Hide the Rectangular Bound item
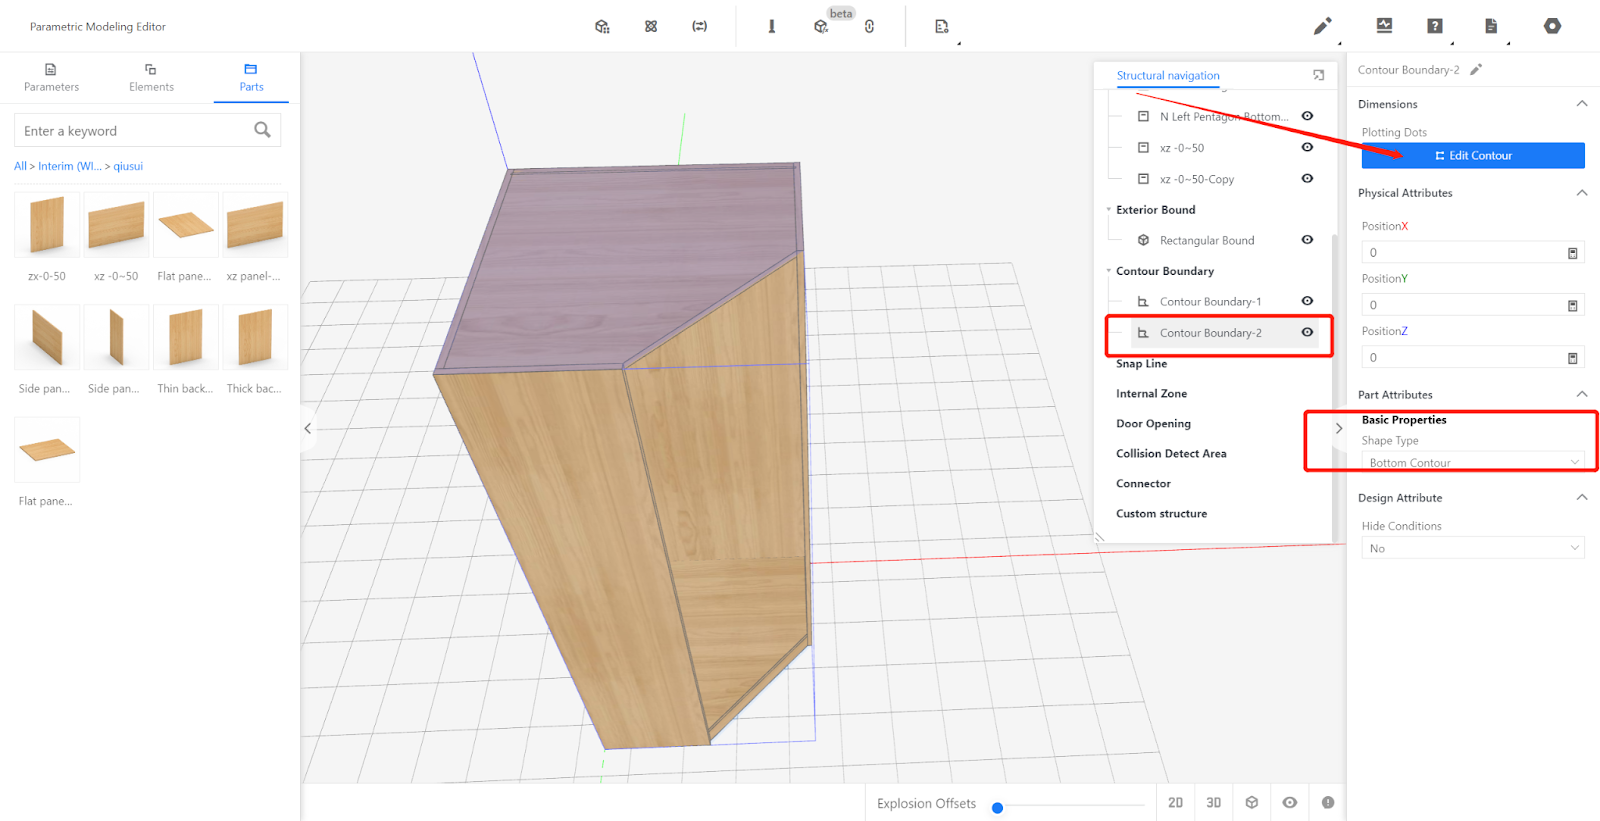The image size is (1600, 821). point(1307,240)
